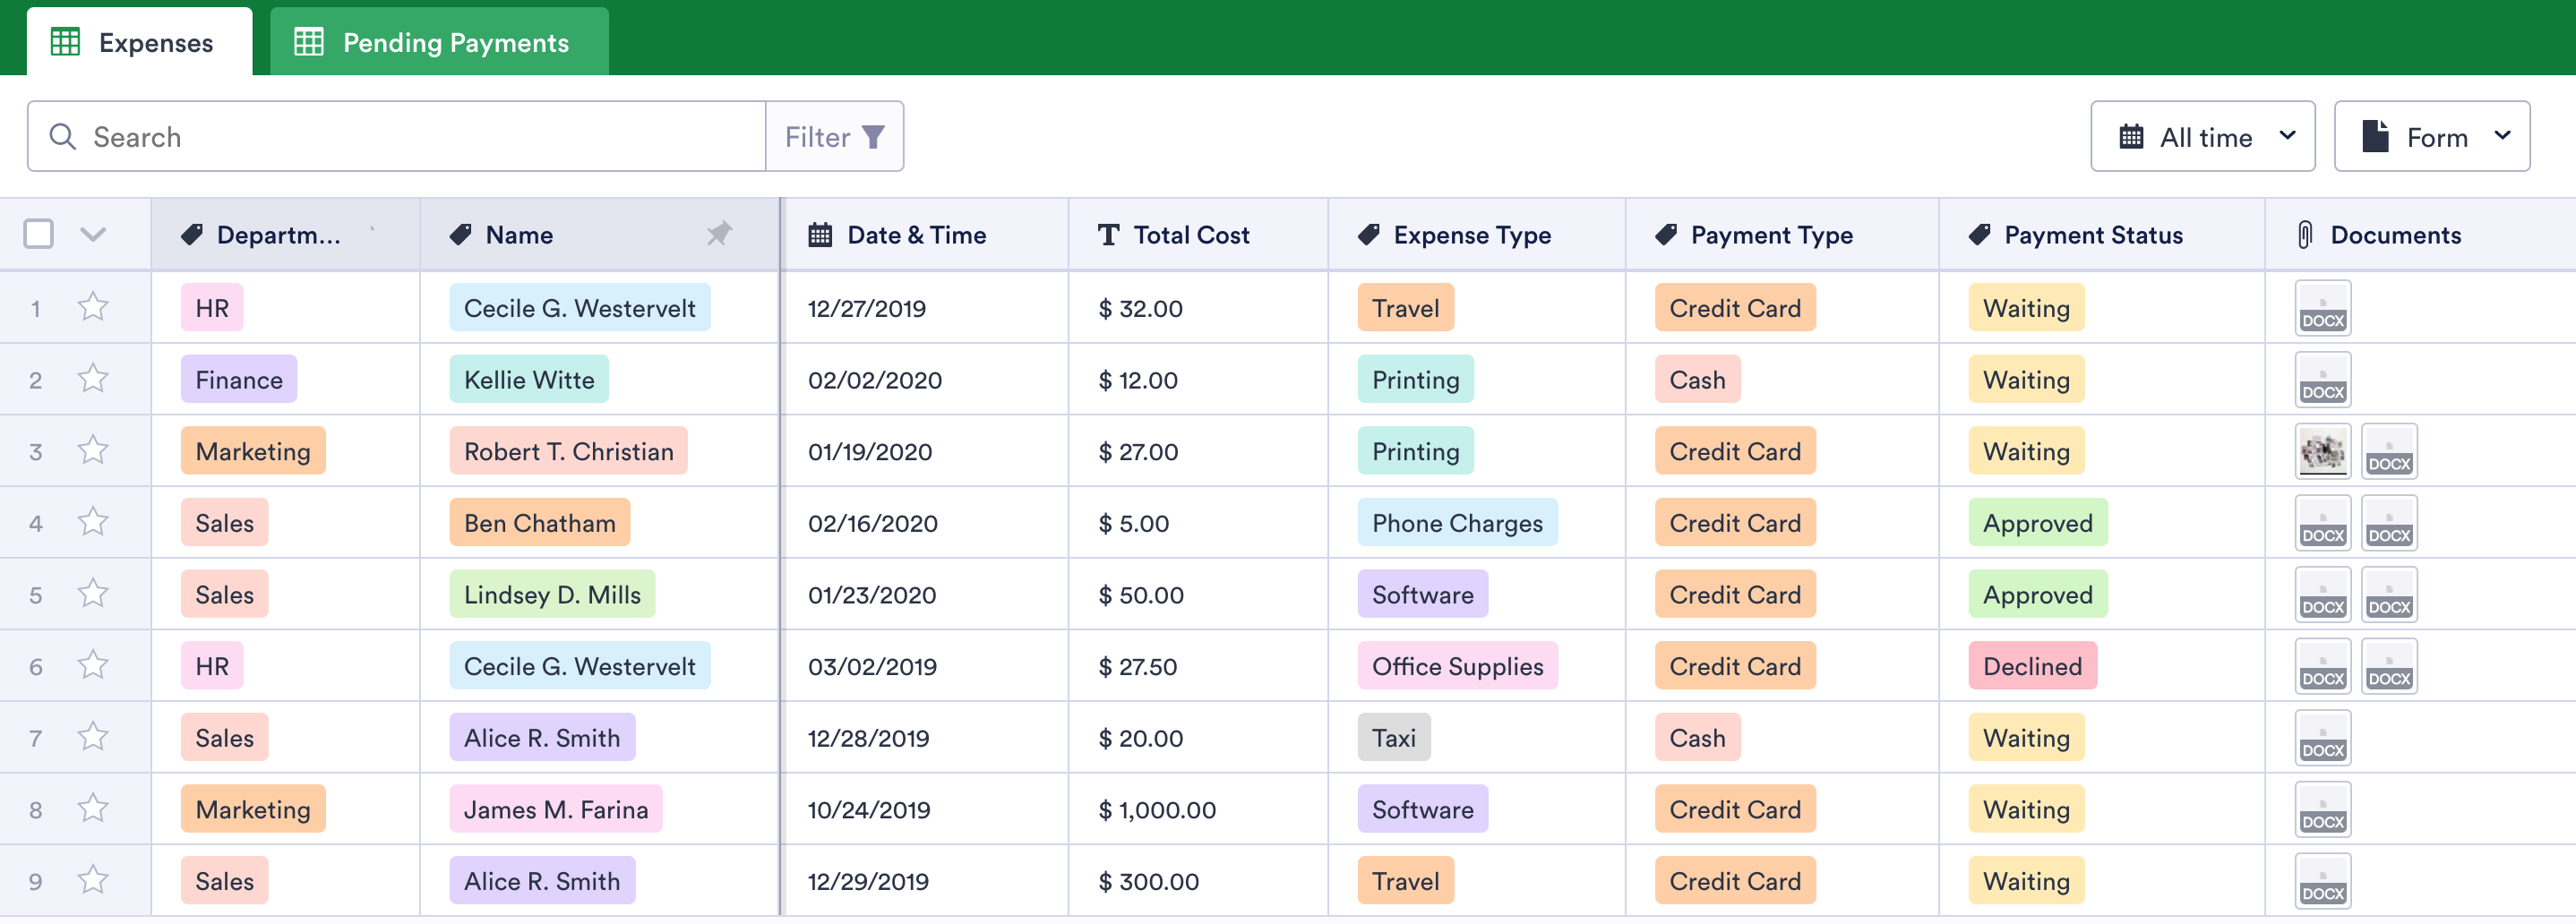This screenshot has height=924, width=2576.
Task: Star row 1 as favorite
Action: pos(93,307)
